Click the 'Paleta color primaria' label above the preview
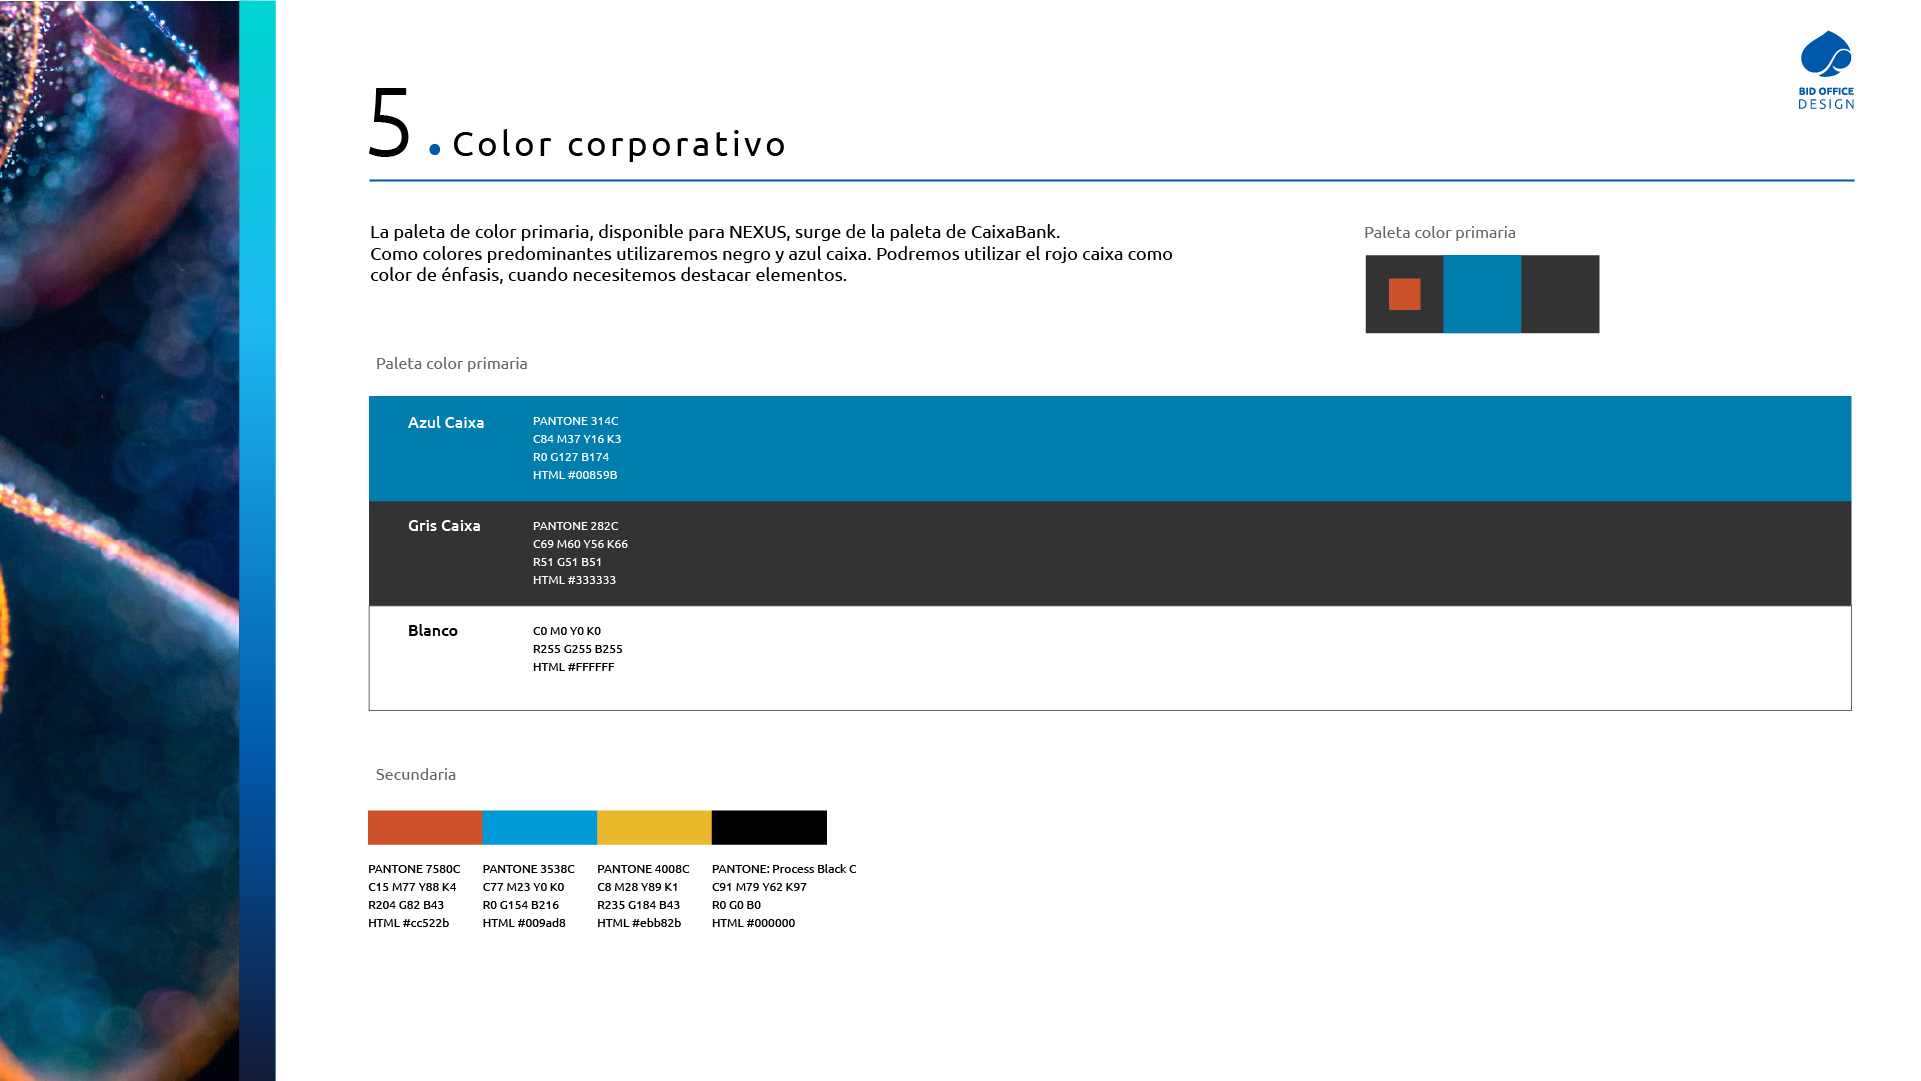Screen dimensions: 1921x1081 (1440, 232)
